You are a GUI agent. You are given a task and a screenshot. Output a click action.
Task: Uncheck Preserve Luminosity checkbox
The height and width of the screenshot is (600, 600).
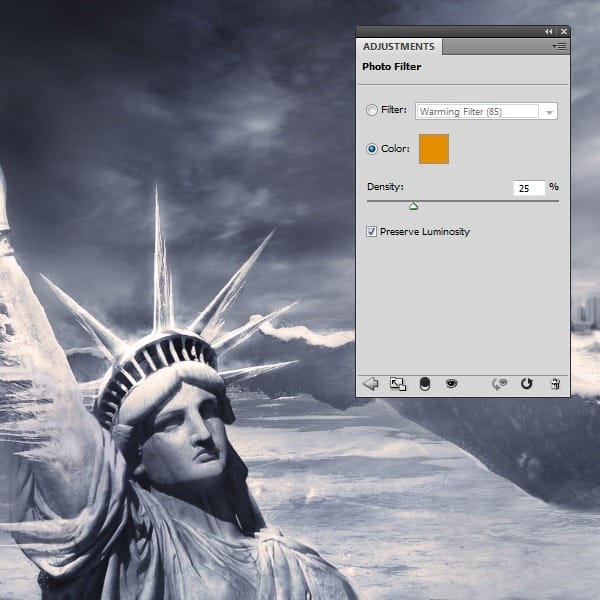[372, 232]
